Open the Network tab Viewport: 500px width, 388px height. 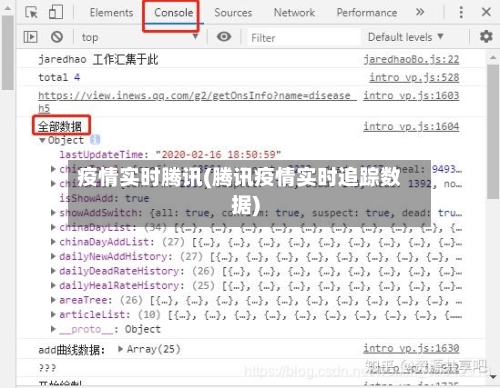point(294,13)
